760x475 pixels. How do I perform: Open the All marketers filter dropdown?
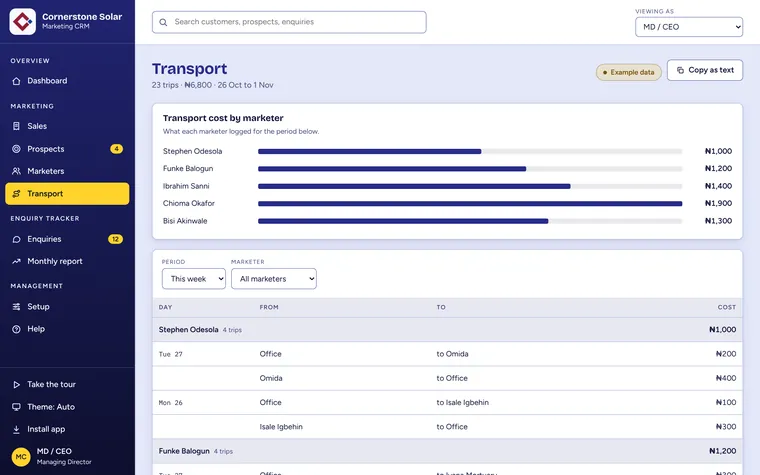274,279
